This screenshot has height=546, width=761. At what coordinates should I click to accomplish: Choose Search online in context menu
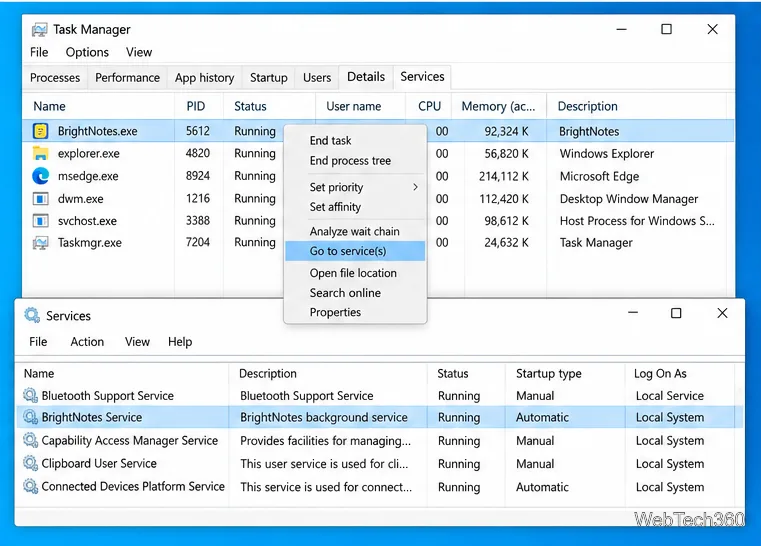346,293
